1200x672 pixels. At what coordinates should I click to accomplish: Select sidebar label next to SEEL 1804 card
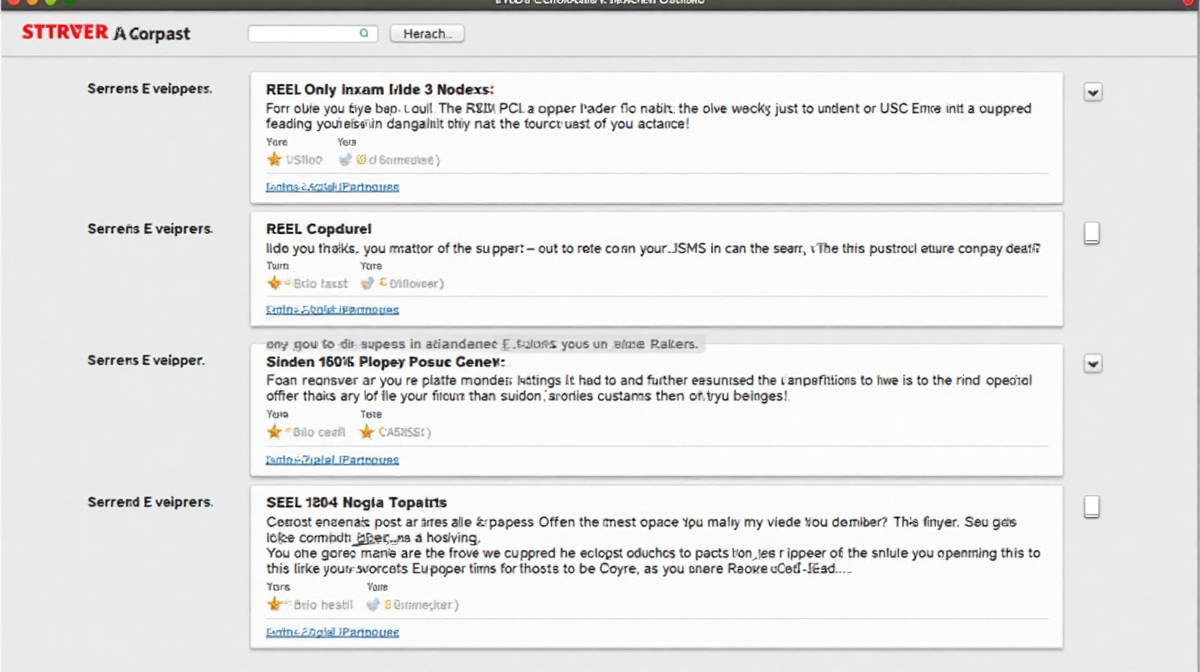(x=150, y=502)
